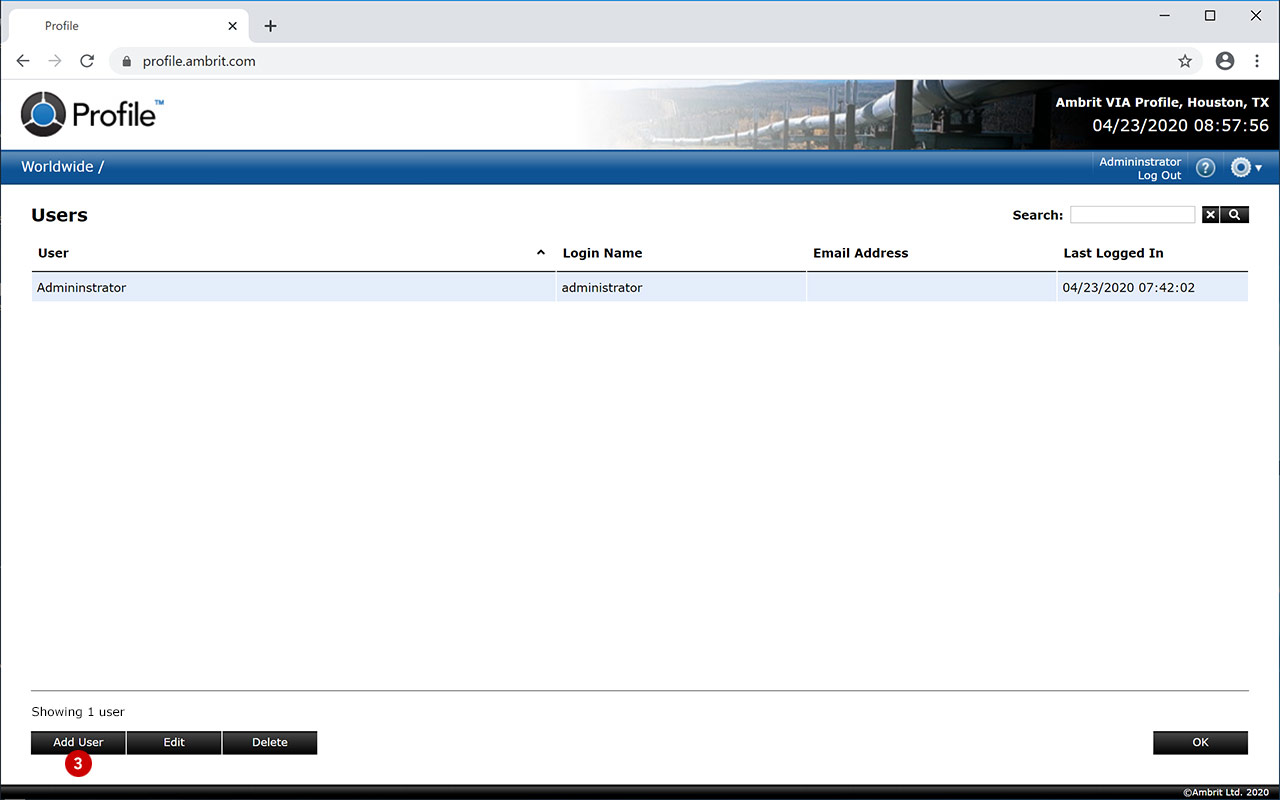The height and width of the screenshot is (800, 1280).
Task: Click the Edit button
Action: [174, 742]
